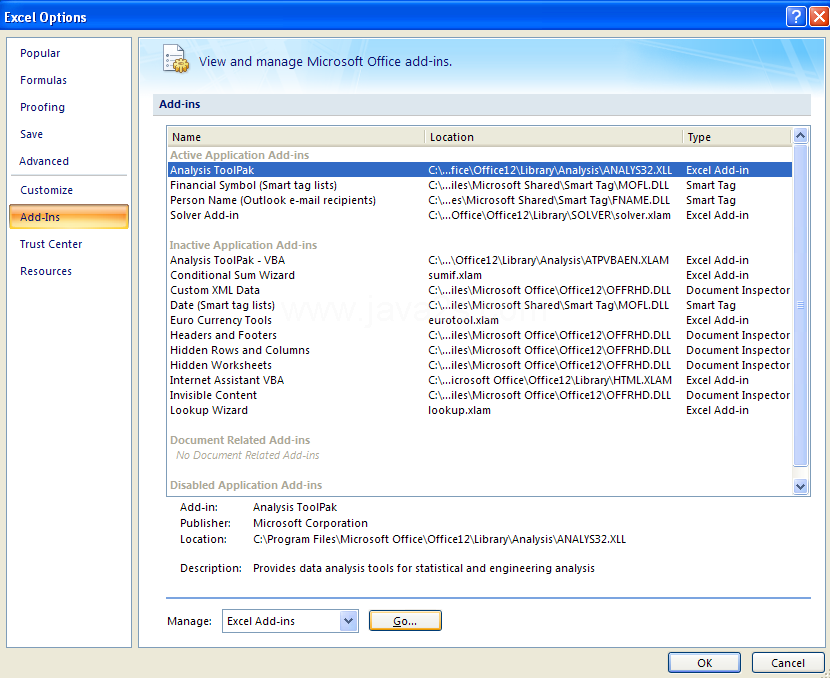Select the Invisible Content row

[480, 395]
